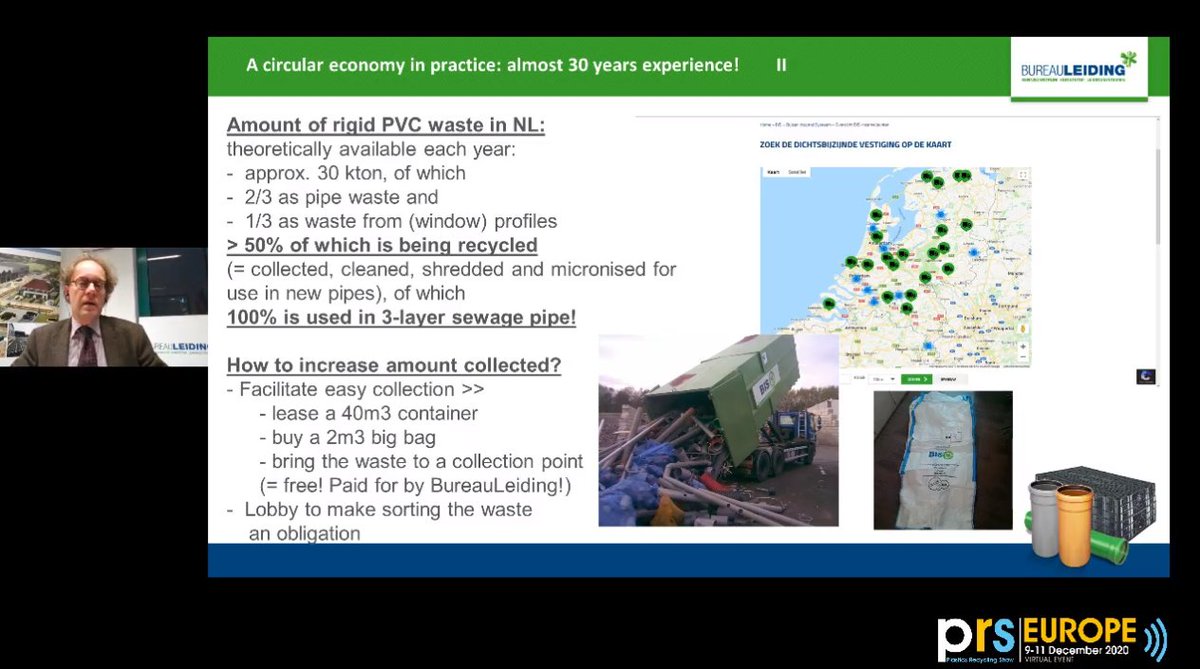The image size is (1200, 669).
Task: Click the slide title 'A circular economy in practice'
Action: click(492, 65)
